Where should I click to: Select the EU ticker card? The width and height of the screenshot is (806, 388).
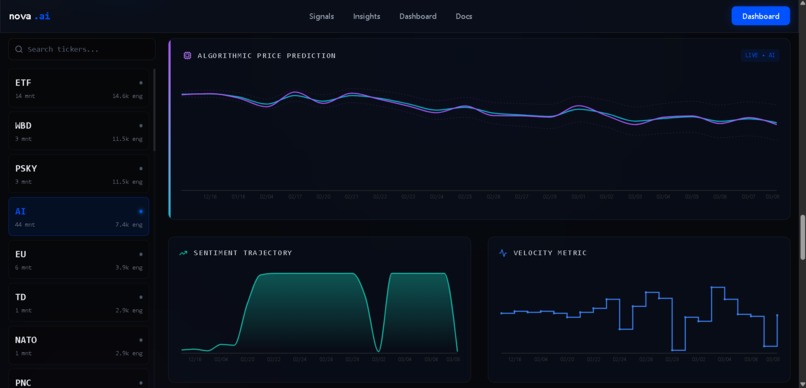79,260
